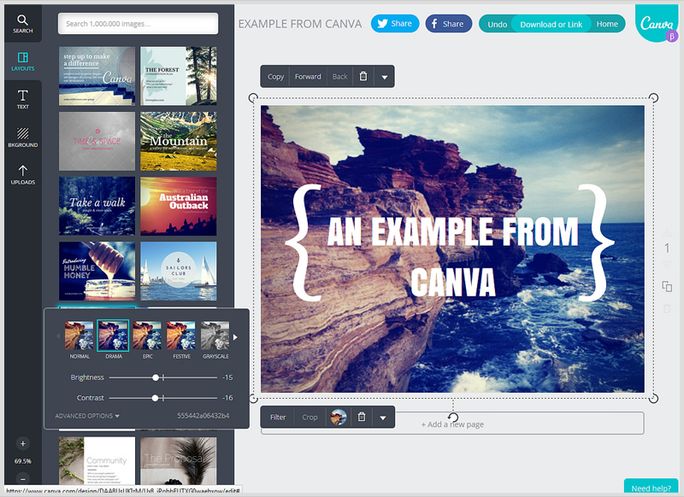Open the Layouts panel
The image size is (684, 497).
pos(23,62)
